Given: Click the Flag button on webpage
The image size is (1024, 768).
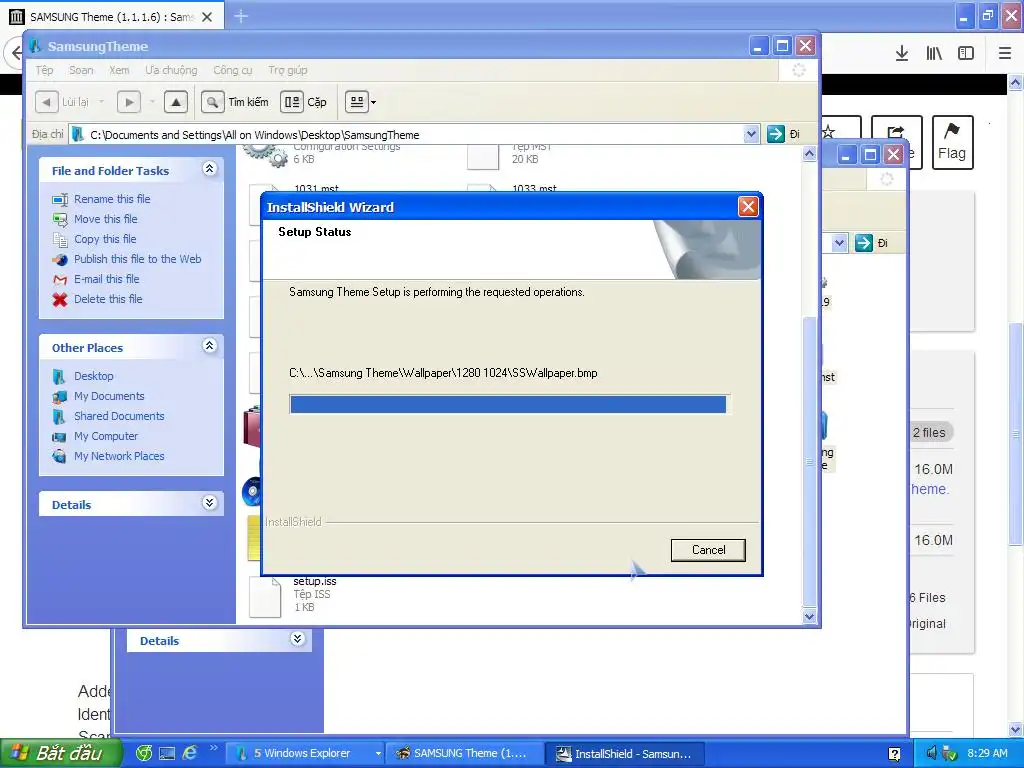Looking at the screenshot, I should [952, 142].
